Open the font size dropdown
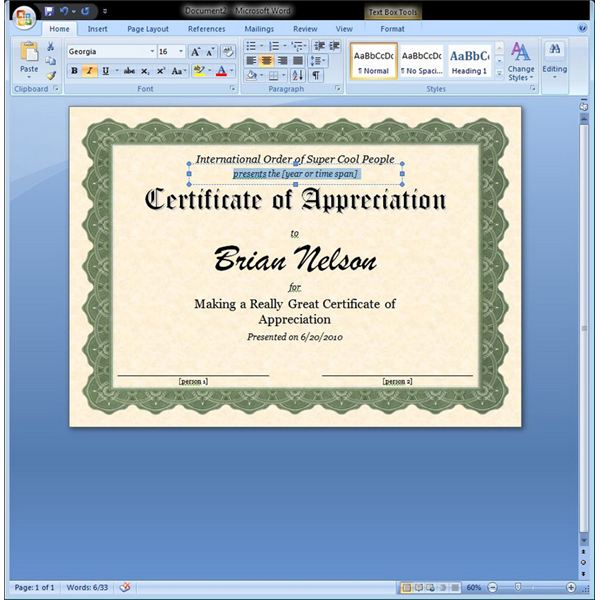600x600 pixels. click(181, 51)
